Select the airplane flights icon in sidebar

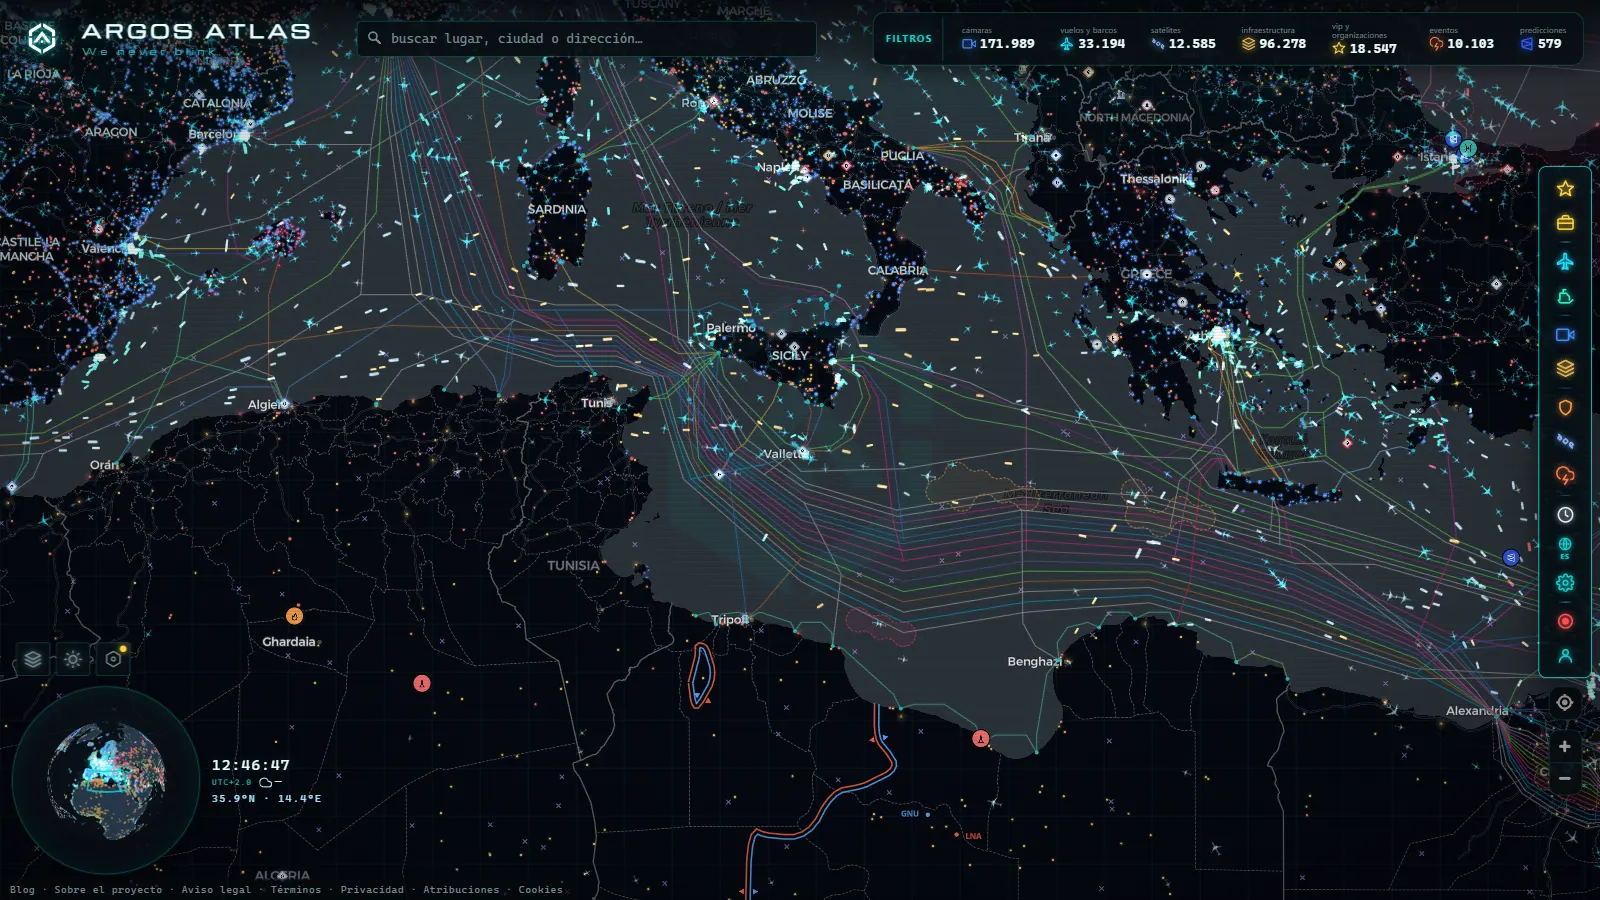(1565, 261)
